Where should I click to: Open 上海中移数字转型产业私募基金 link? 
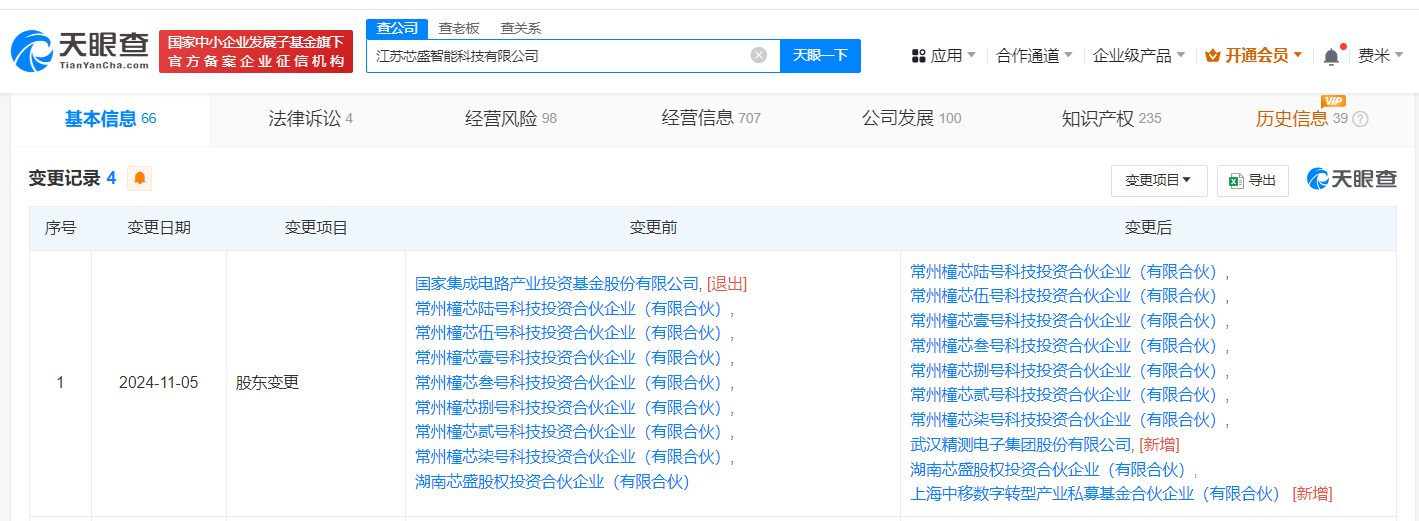coord(1096,494)
